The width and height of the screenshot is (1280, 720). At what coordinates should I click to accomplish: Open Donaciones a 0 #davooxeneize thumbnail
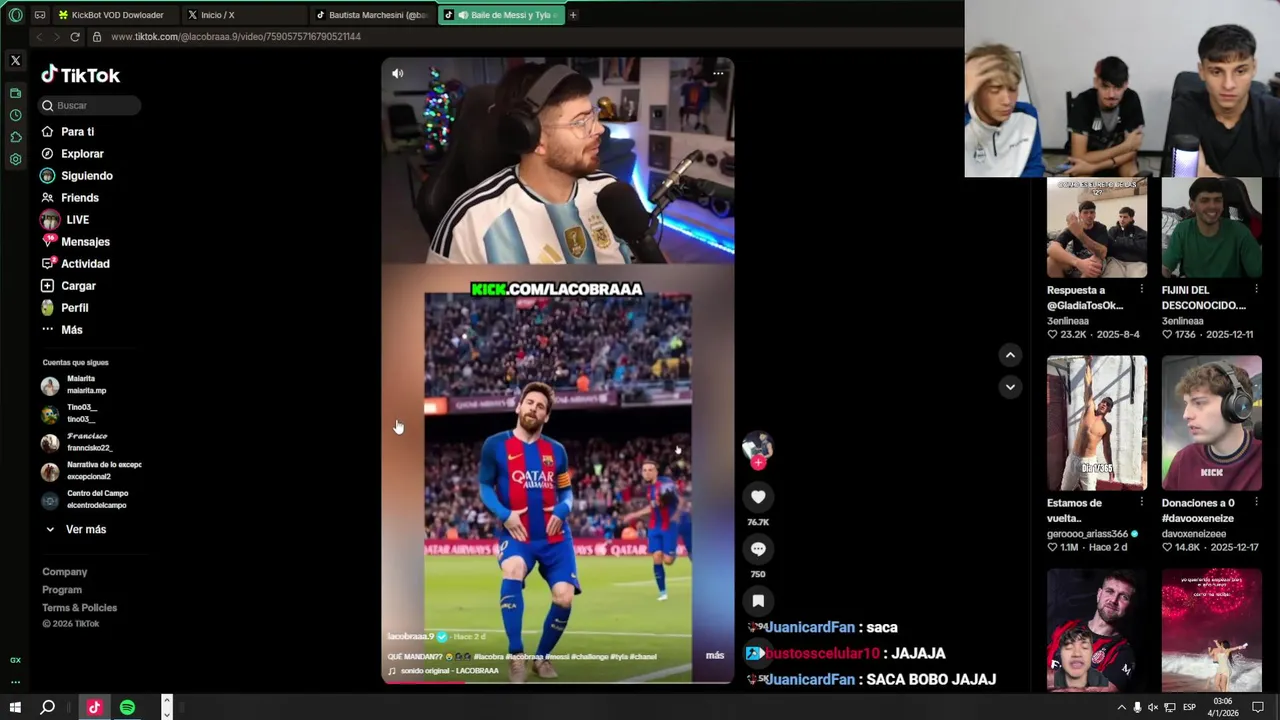pos(1212,423)
